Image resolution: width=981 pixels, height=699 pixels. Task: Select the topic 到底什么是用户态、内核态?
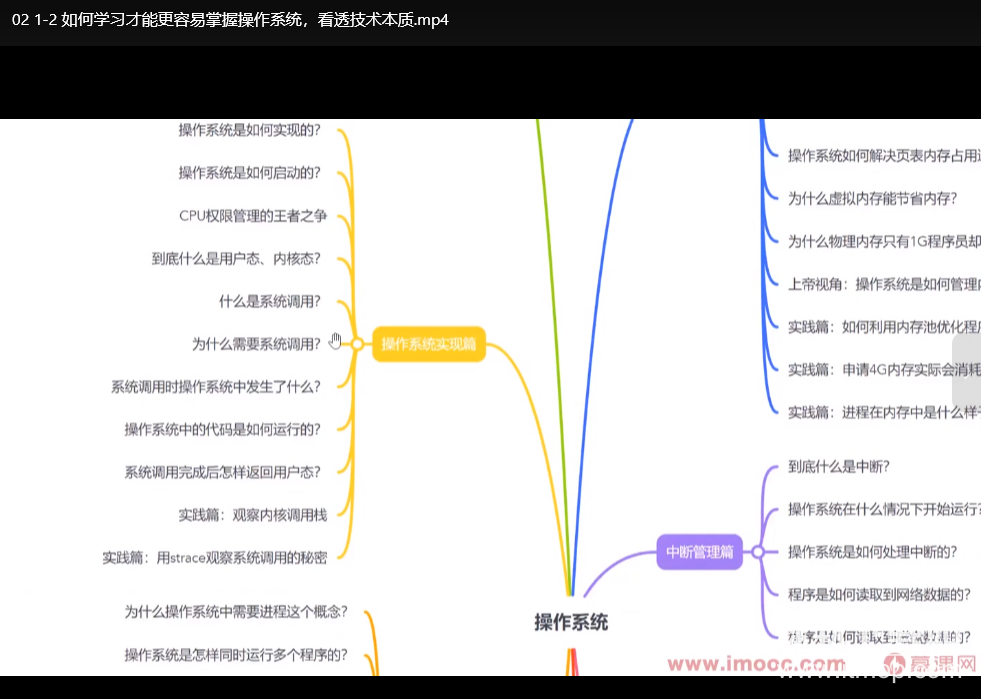tap(236, 258)
